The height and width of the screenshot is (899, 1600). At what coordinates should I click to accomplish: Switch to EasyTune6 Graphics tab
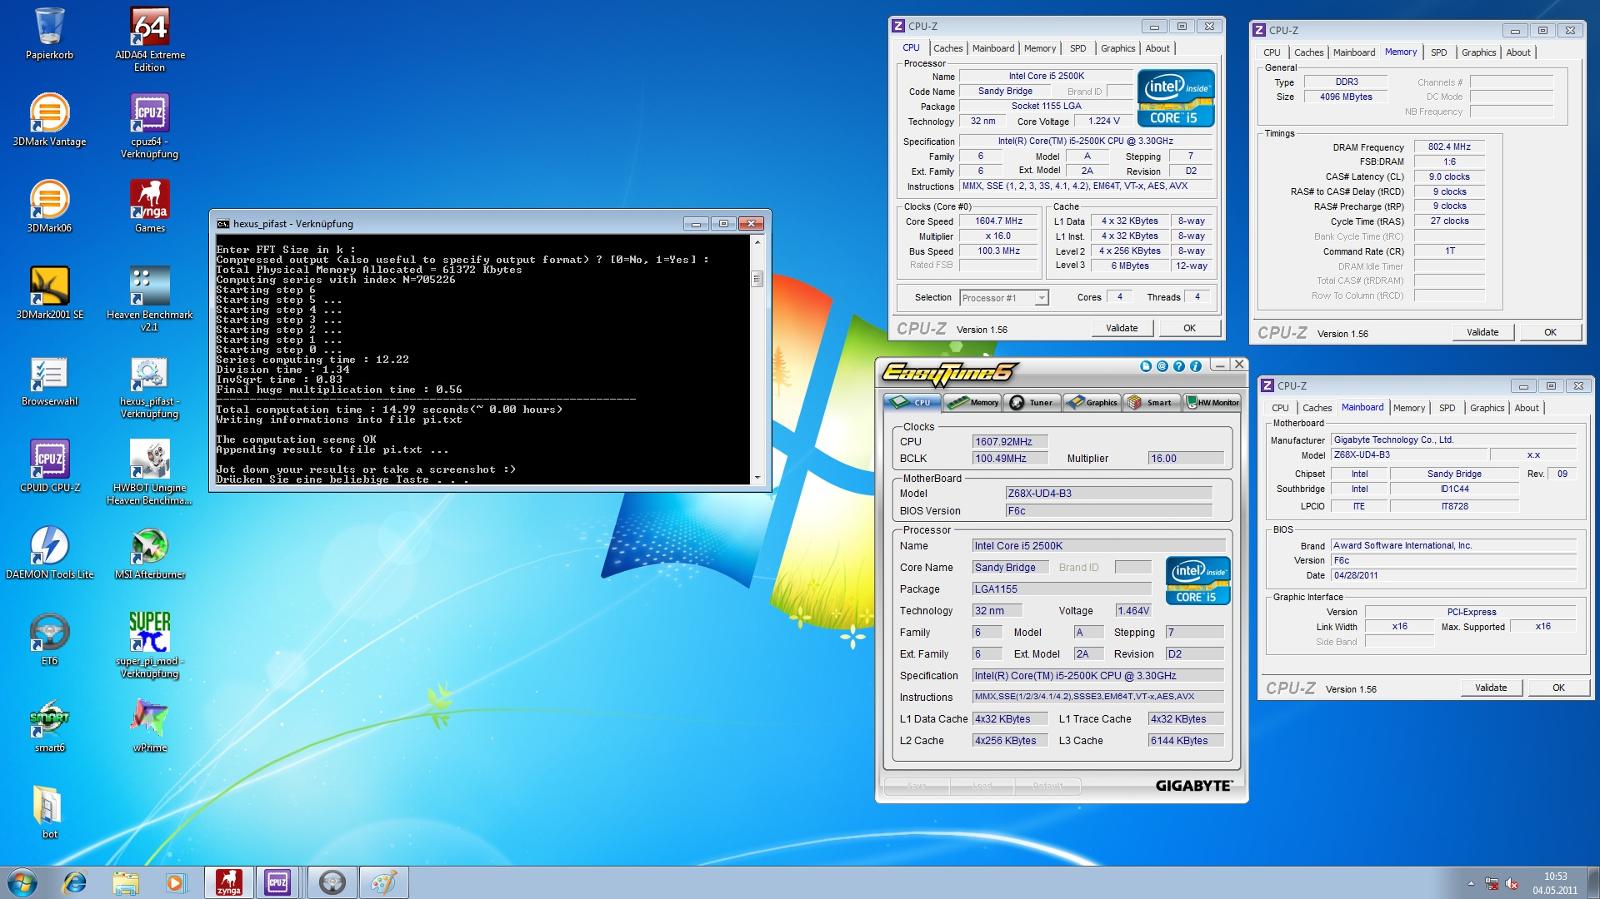(x=1092, y=402)
